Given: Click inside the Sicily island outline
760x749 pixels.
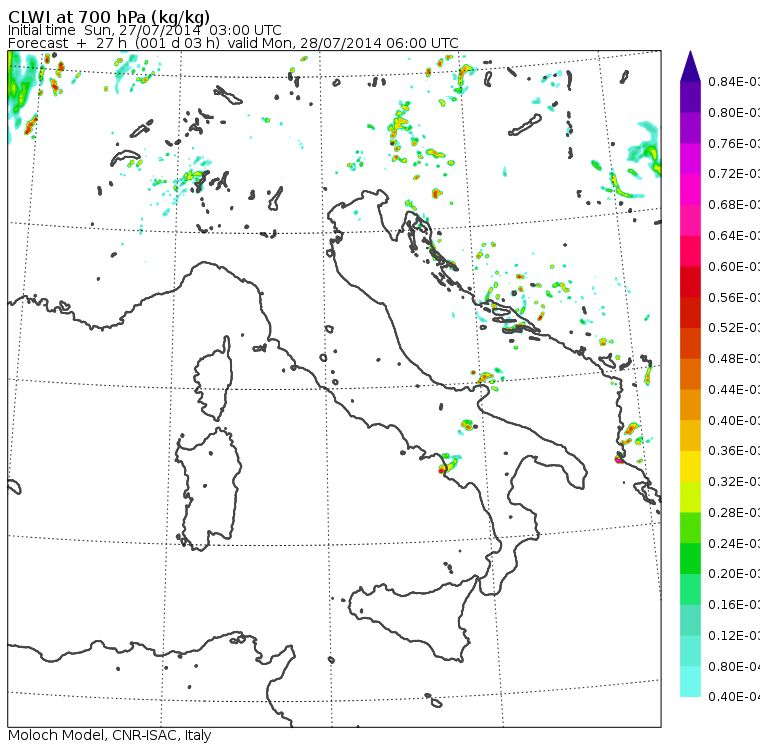Looking at the screenshot, I should [x=412, y=616].
